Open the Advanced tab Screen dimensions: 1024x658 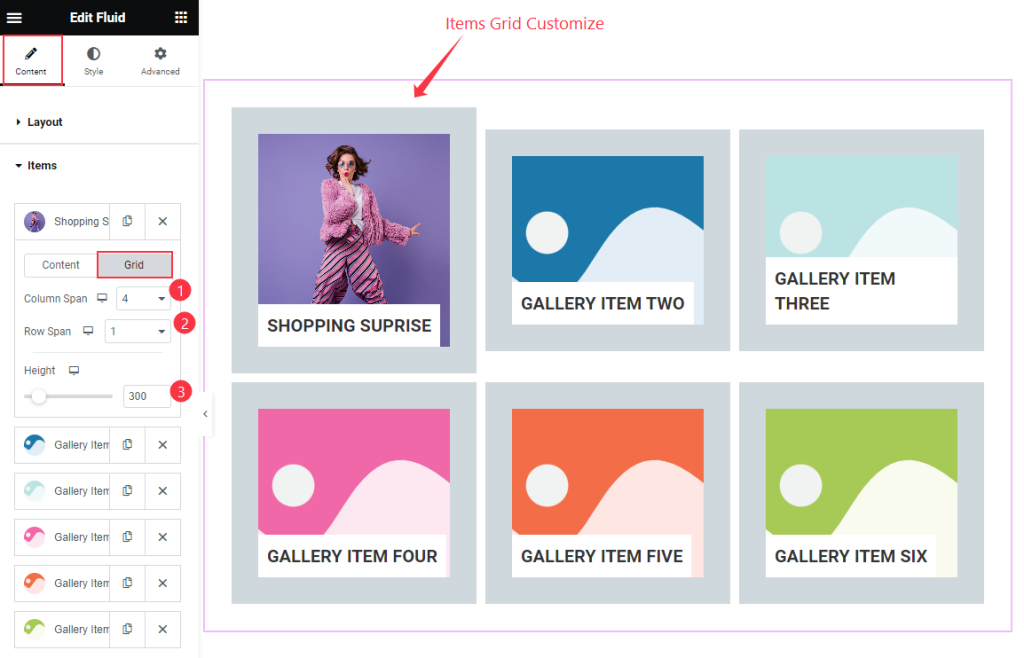pos(160,61)
